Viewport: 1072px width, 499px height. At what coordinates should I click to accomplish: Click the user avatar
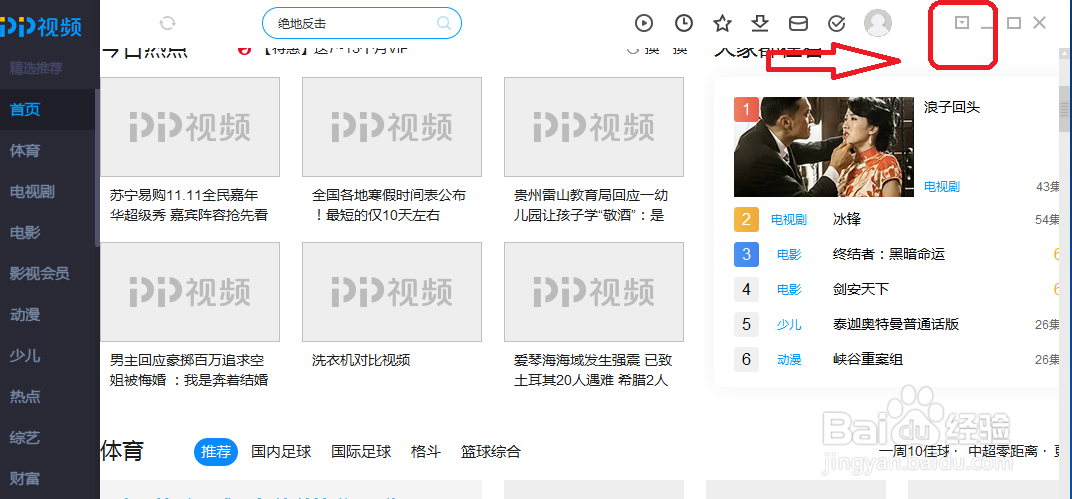878,23
